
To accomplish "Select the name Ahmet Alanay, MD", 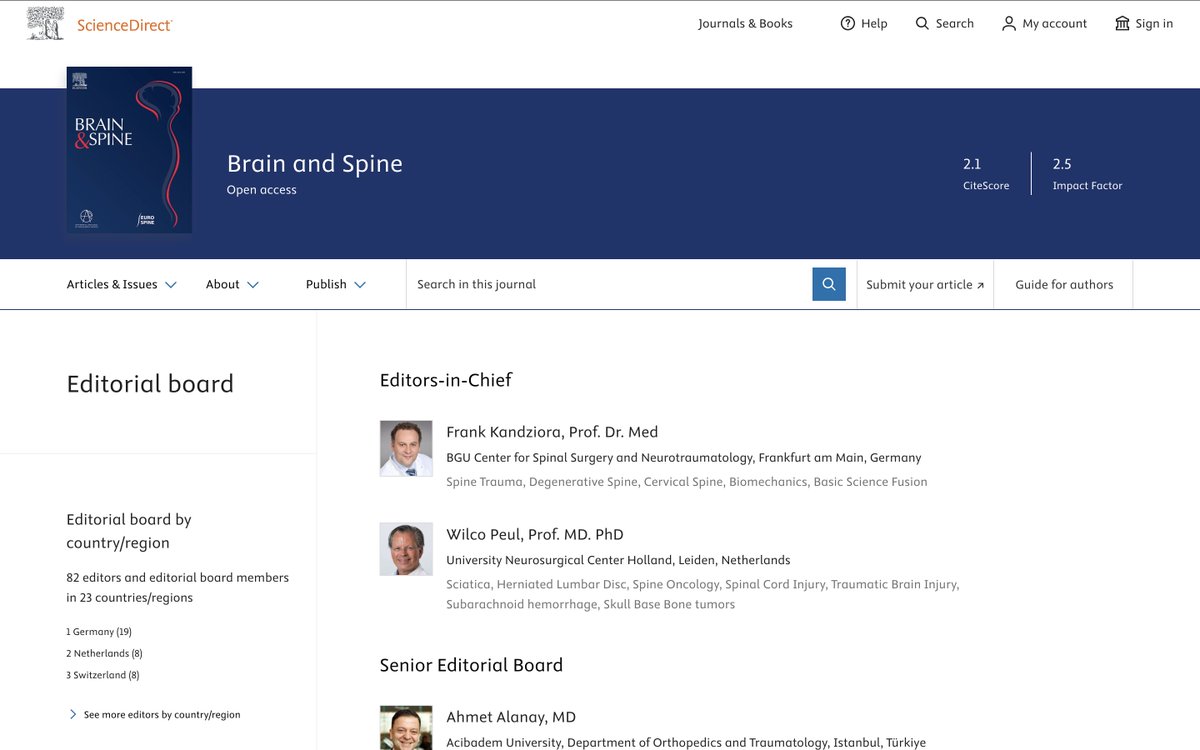I will [x=511, y=717].
